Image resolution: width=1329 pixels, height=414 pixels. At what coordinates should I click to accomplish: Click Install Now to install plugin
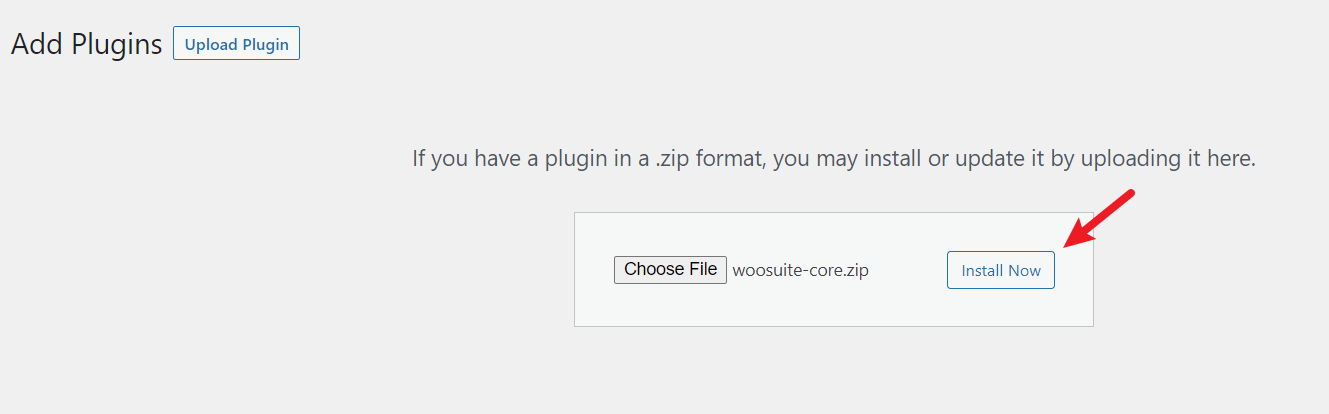[x=1000, y=270]
